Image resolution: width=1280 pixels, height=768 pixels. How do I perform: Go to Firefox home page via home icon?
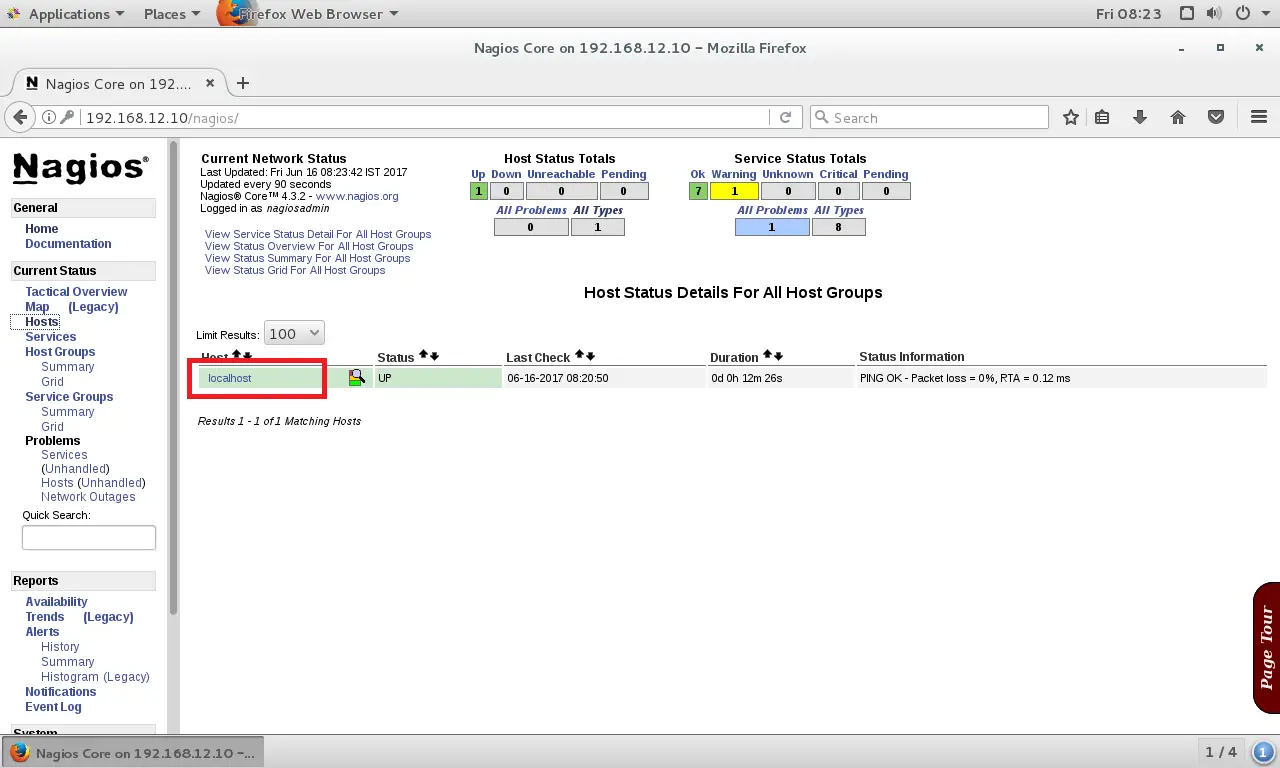(x=1178, y=116)
